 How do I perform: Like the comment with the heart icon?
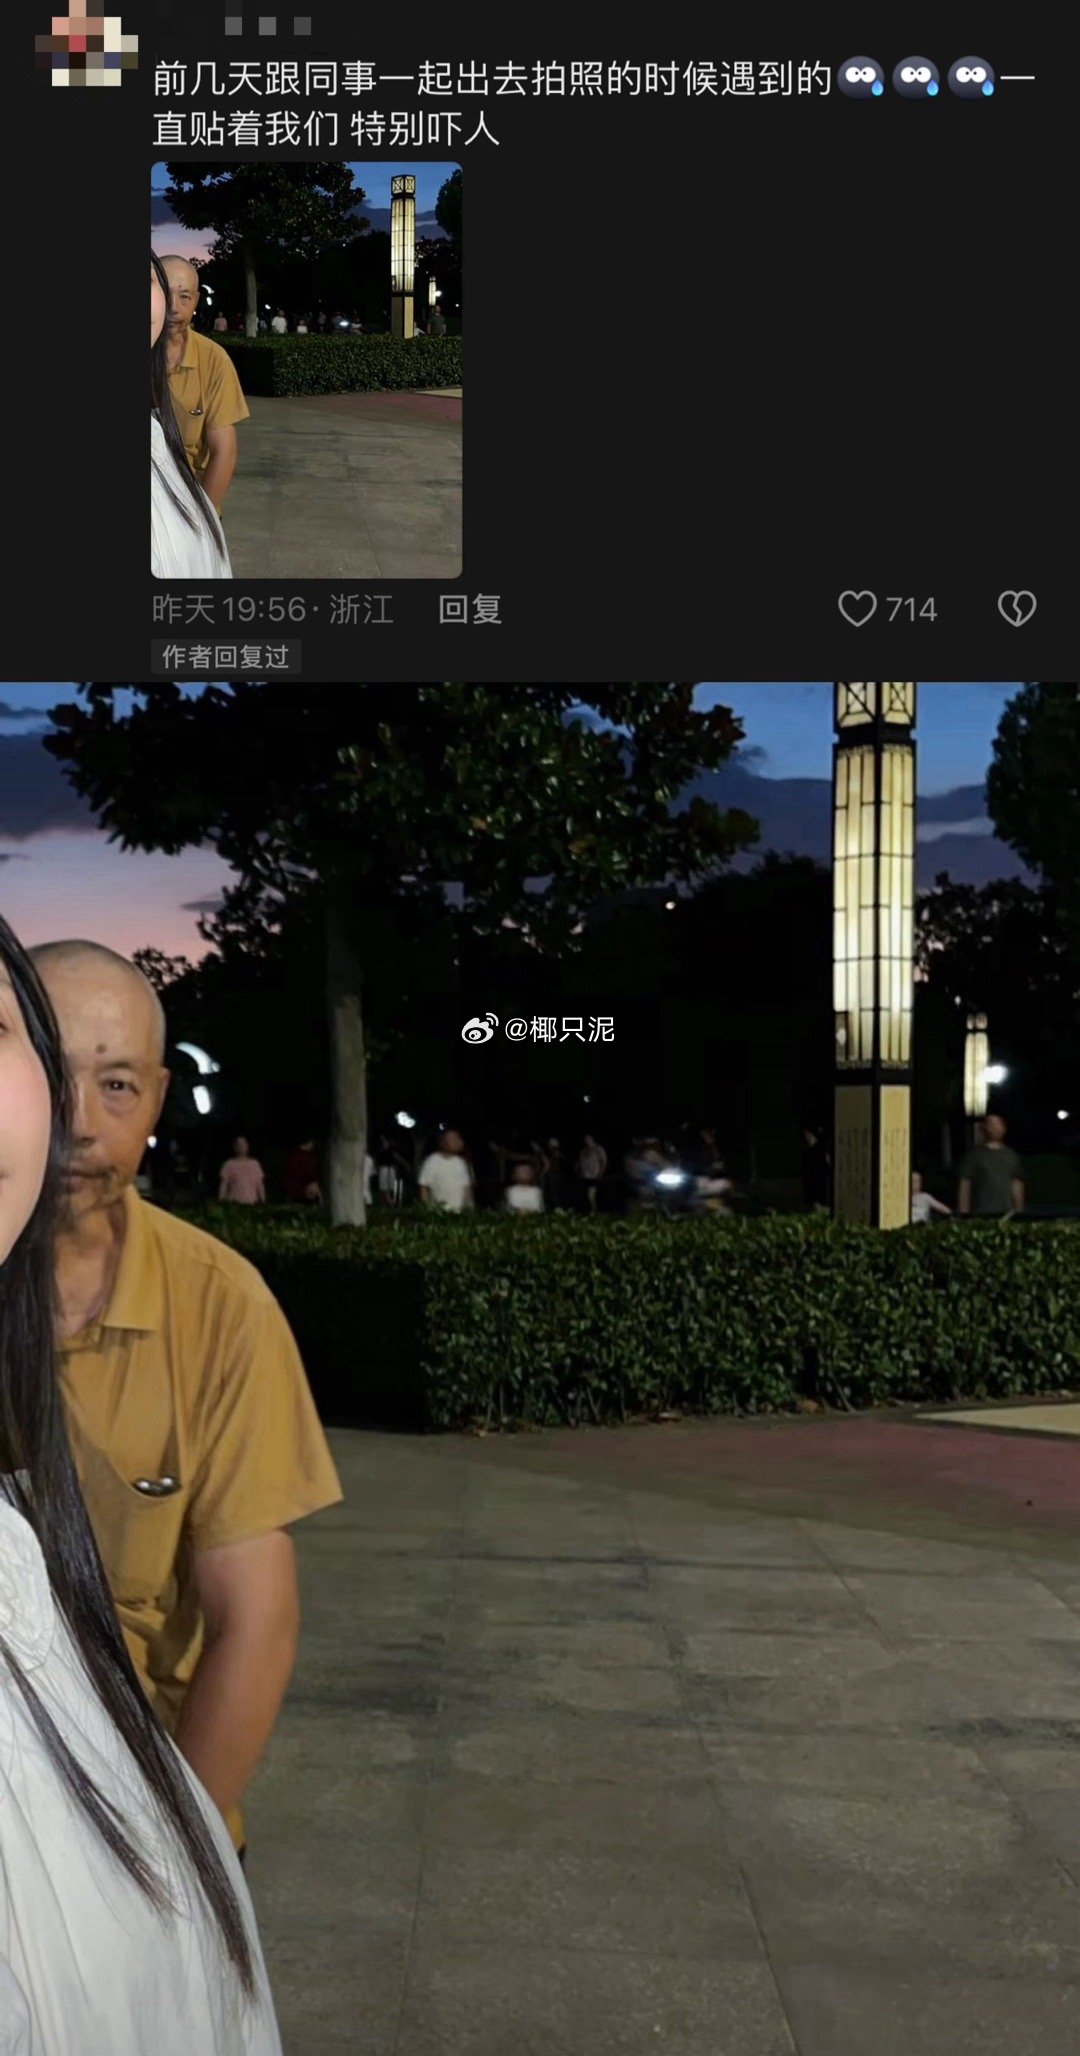point(857,608)
